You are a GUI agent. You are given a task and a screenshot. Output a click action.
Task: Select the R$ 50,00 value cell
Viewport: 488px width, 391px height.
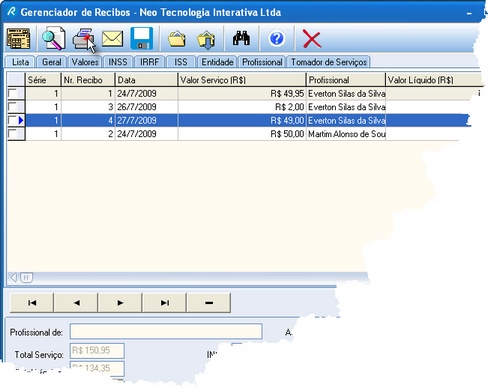[x=242, y=134]
